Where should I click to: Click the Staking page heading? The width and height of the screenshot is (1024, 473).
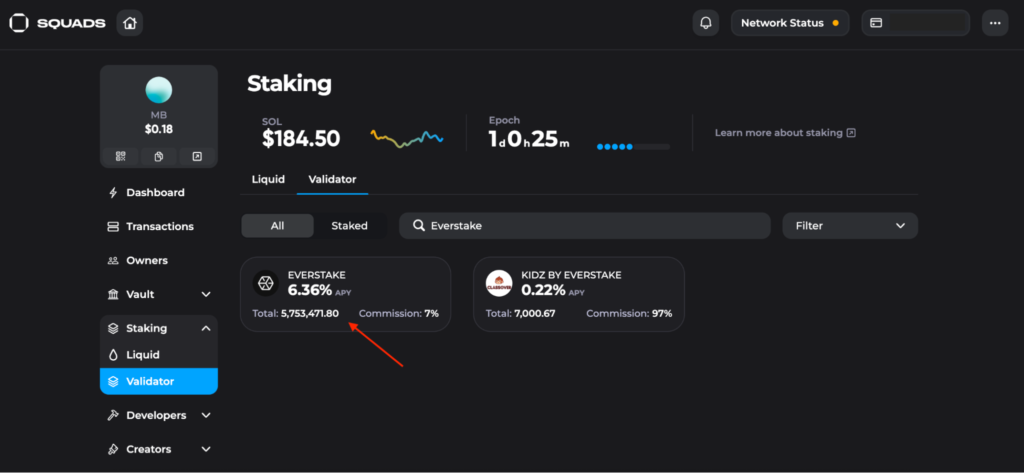click(x=289, y=84)
